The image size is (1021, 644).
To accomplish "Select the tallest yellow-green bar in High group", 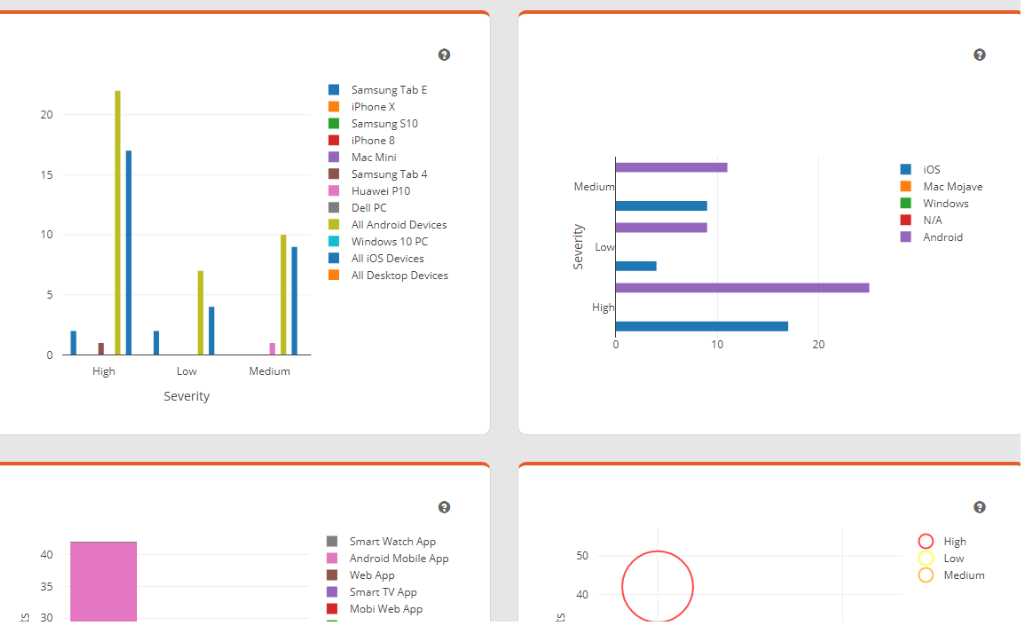I will click(x=117, y=222).
